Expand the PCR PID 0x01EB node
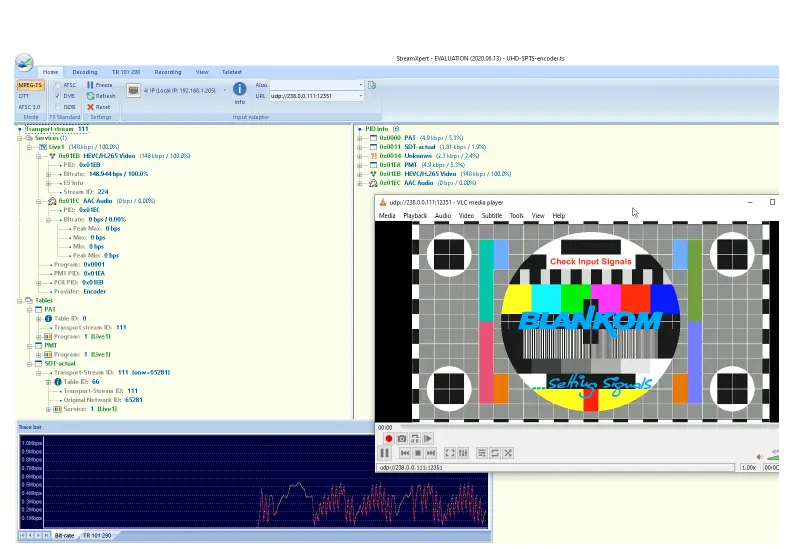 39,282
